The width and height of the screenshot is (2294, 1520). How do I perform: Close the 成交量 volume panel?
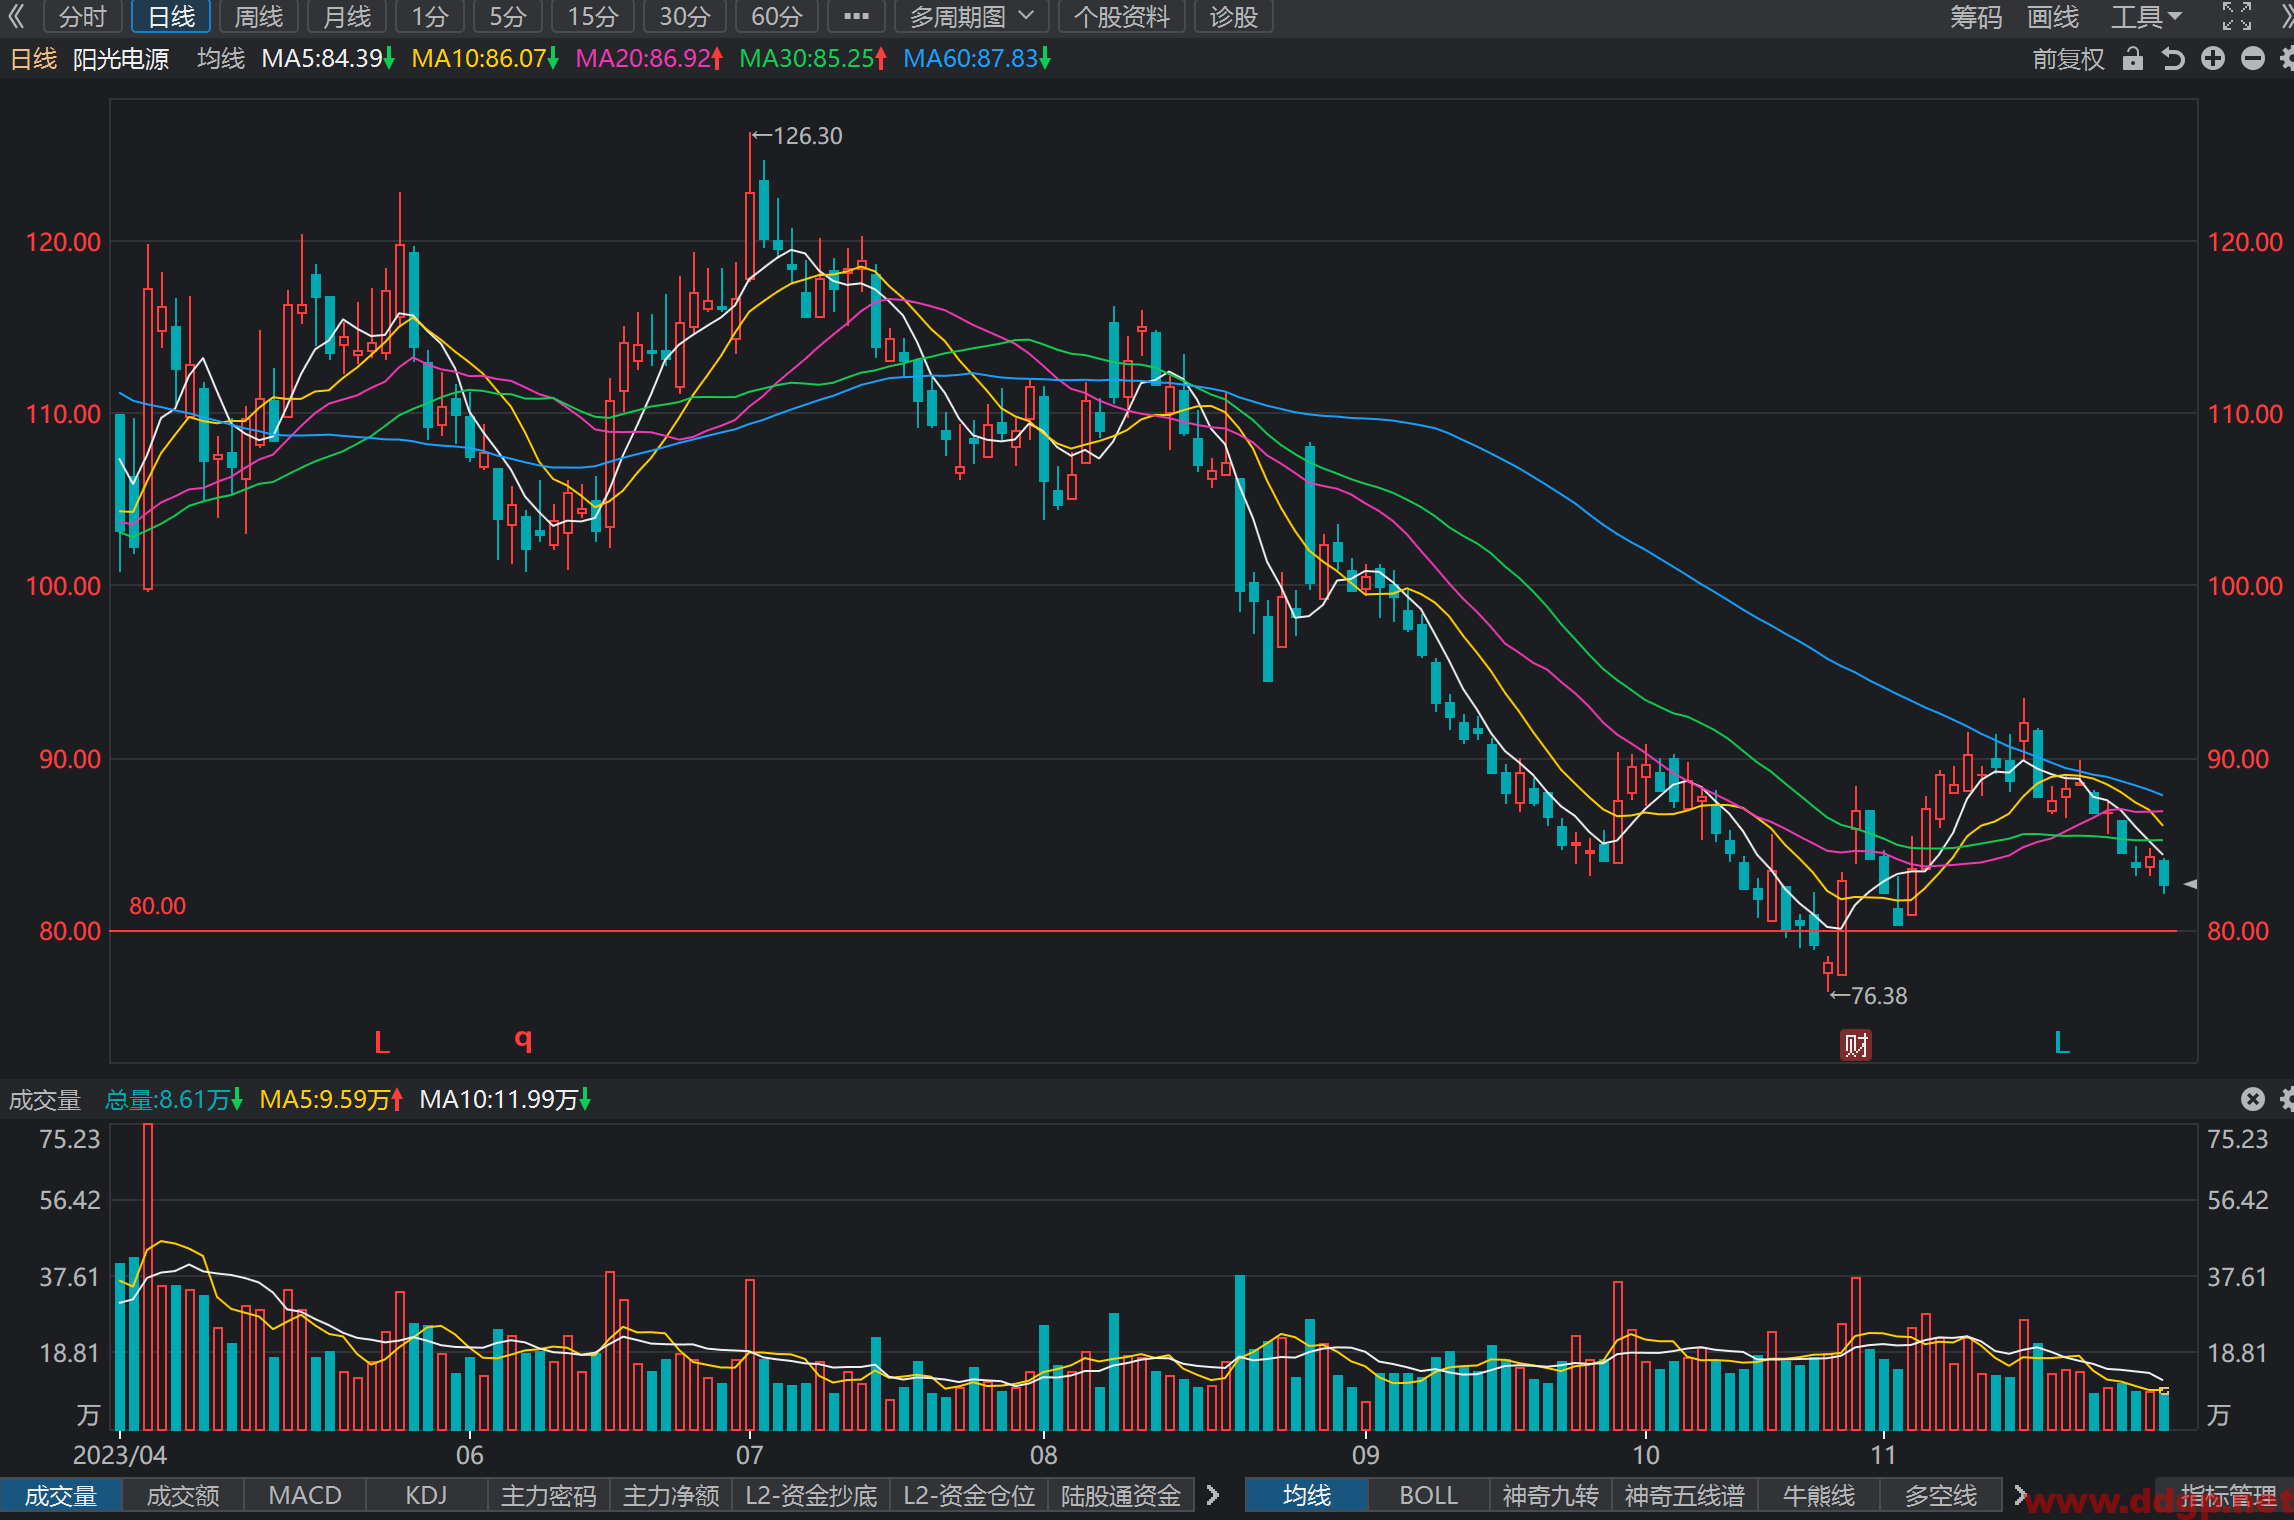point(2252,1099)
